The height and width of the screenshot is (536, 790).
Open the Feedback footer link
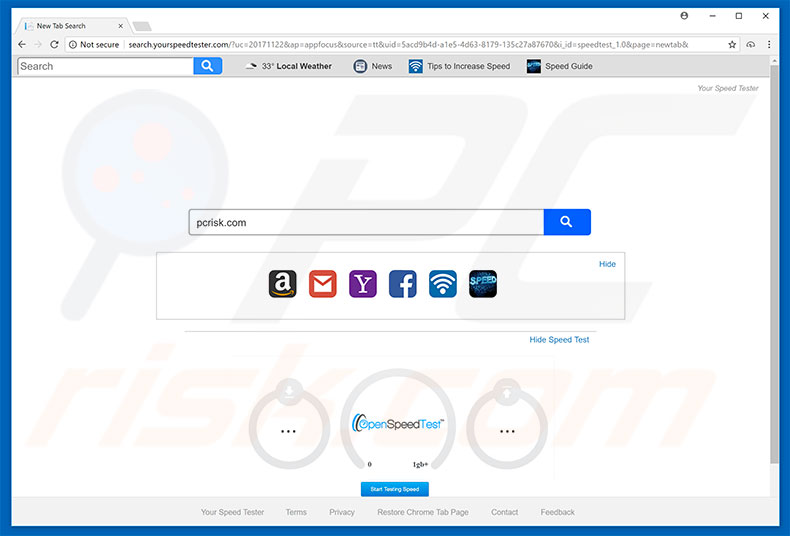[557, 512]
